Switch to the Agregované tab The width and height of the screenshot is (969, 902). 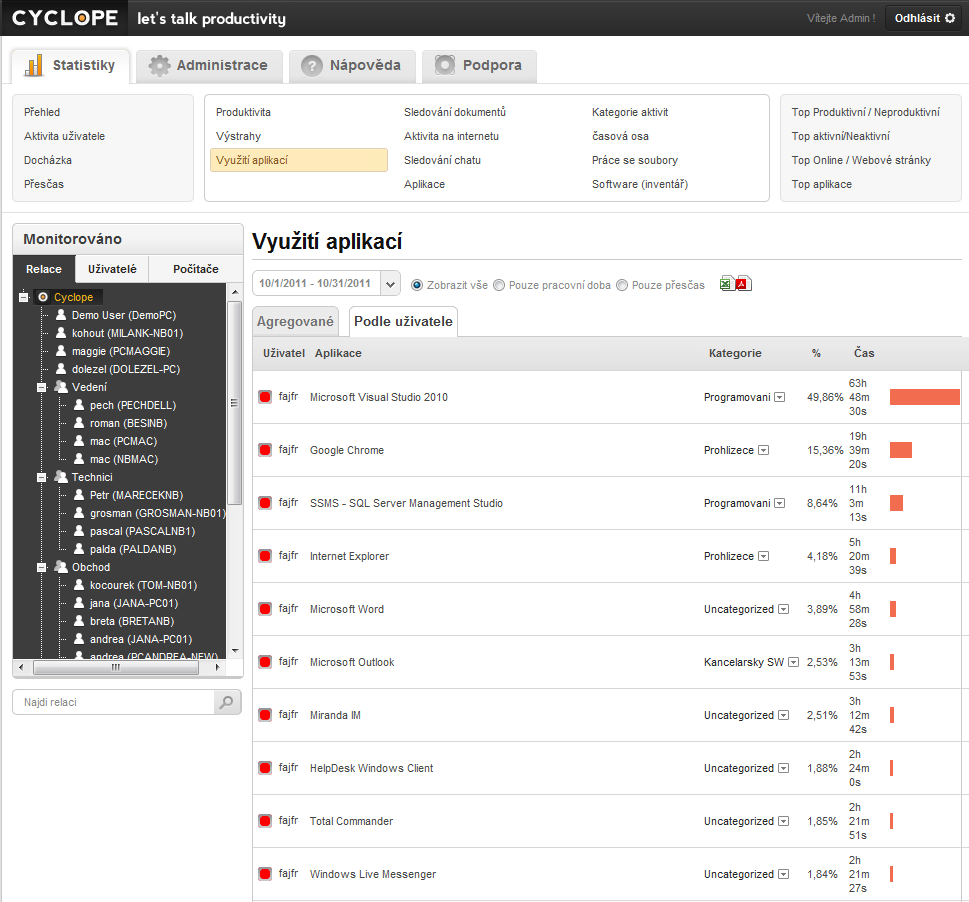coord(295,322)
